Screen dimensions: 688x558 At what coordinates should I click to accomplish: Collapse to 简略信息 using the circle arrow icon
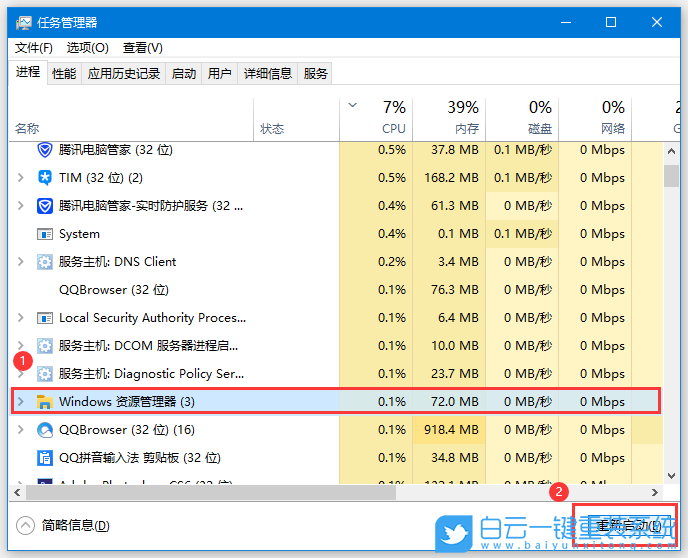pyautogui.click(x=25, y=526)
